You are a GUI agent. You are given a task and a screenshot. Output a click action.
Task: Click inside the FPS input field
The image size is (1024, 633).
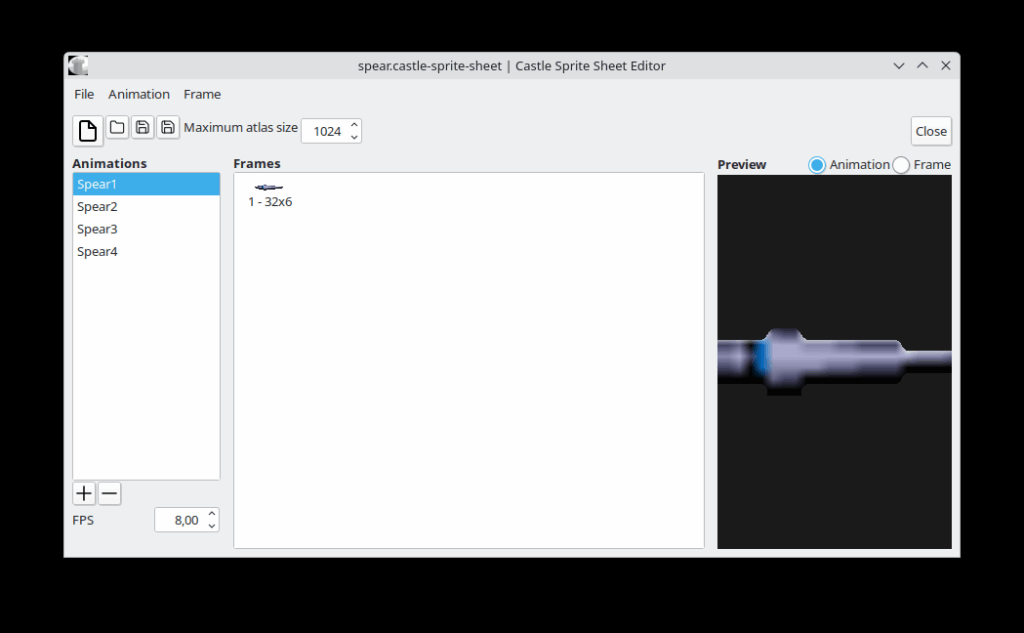coord(180,520)
